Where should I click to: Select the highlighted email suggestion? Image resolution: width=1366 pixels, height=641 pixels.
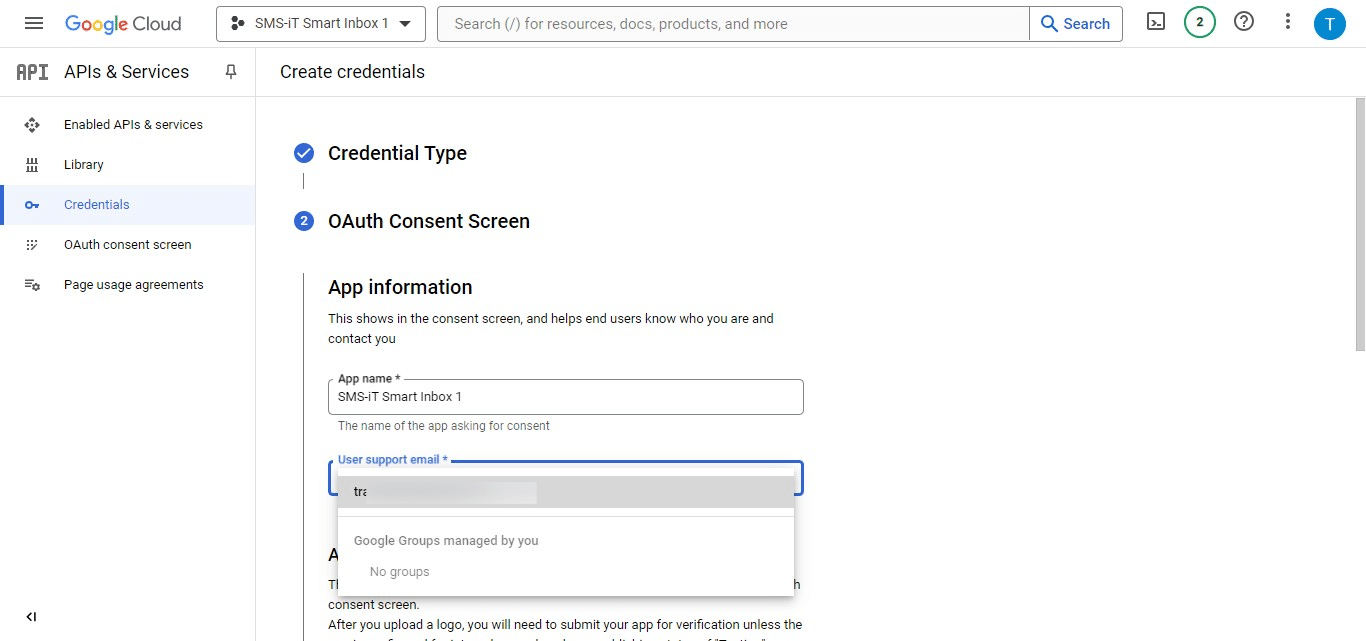440,491
